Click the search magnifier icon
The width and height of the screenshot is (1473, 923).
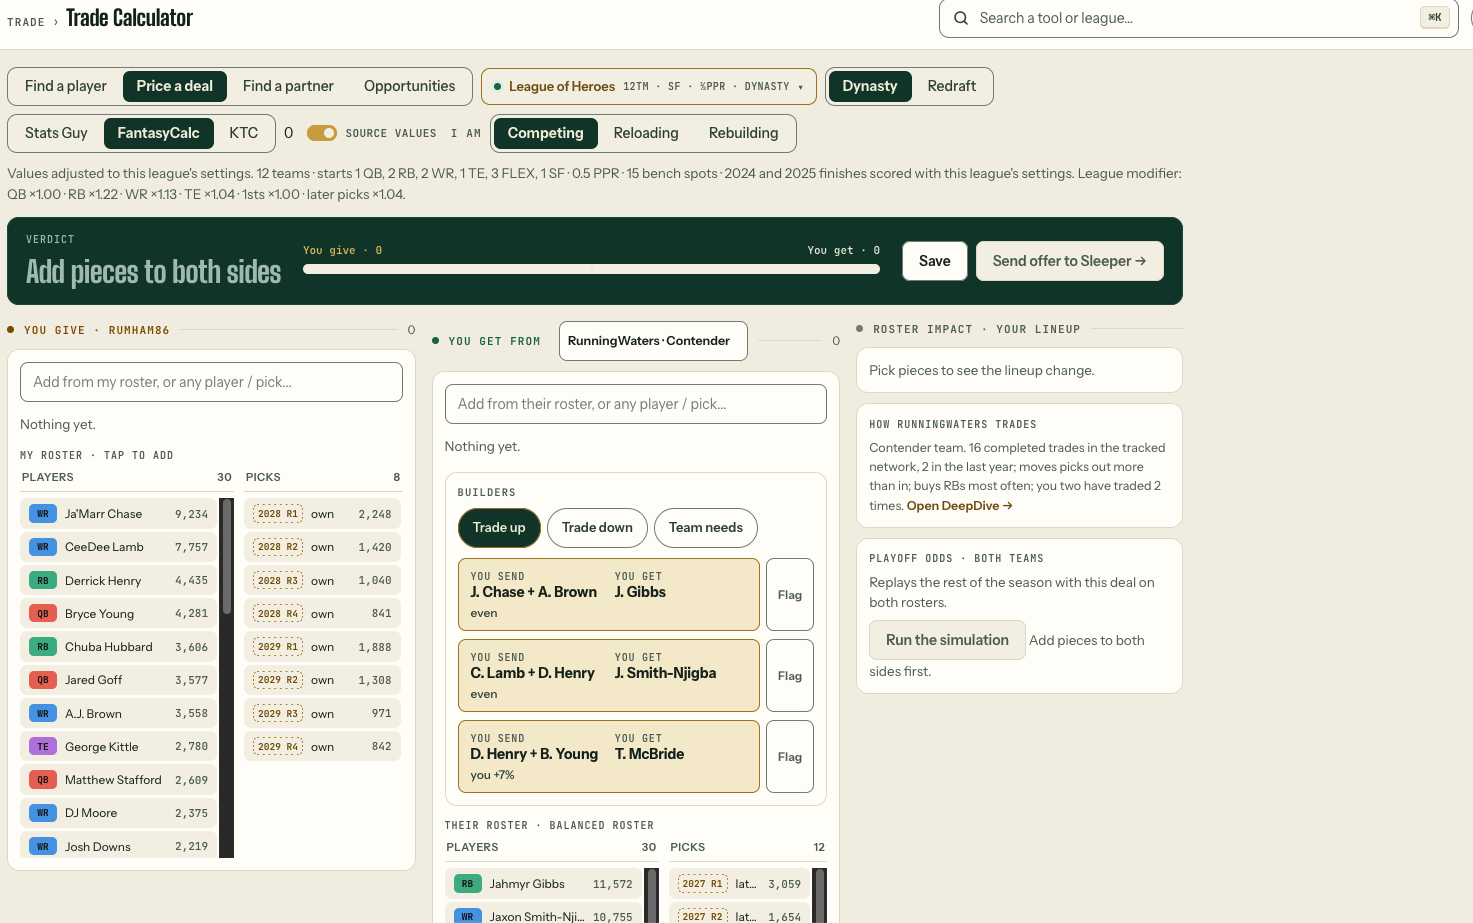(961, 18)
